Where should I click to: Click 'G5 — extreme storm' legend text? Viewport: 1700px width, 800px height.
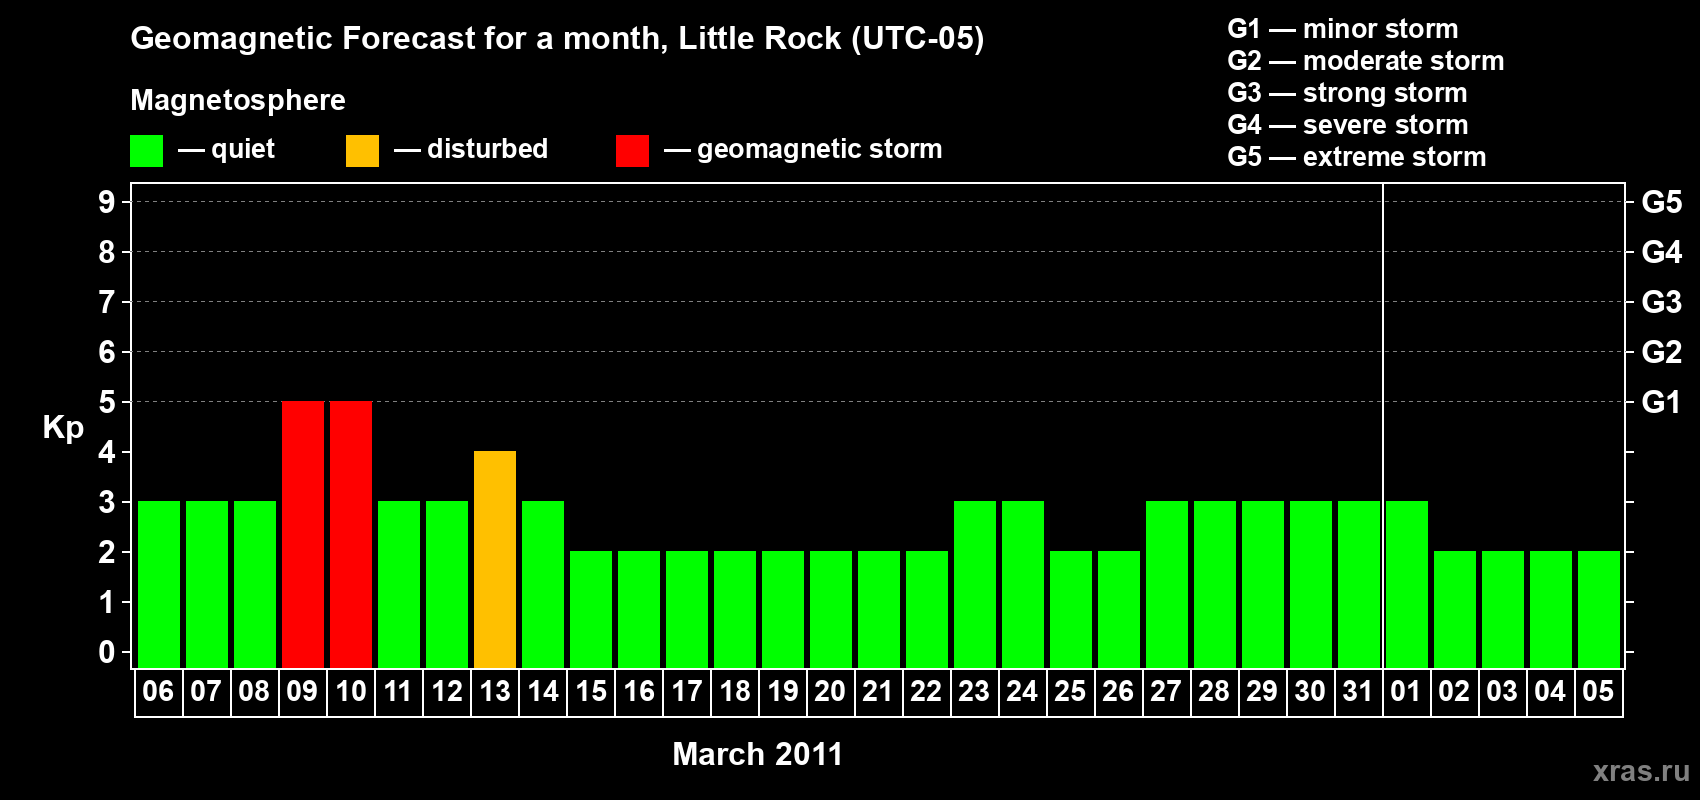(x=1357, y=157)
